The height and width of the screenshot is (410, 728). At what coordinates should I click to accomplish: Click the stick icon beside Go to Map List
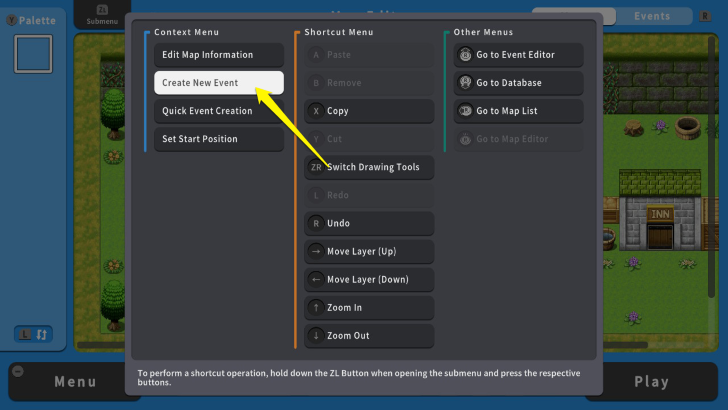pyautogui.click(x=465, y=111)
